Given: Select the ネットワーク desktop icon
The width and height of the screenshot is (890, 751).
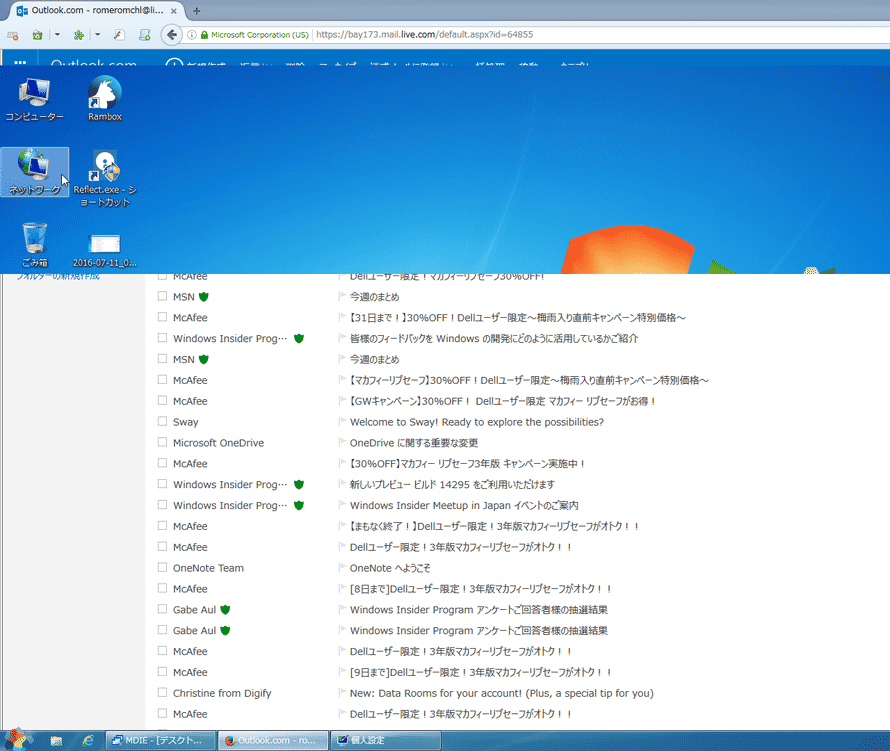Looking at the screenshot, I should click(x=35, y=172).
